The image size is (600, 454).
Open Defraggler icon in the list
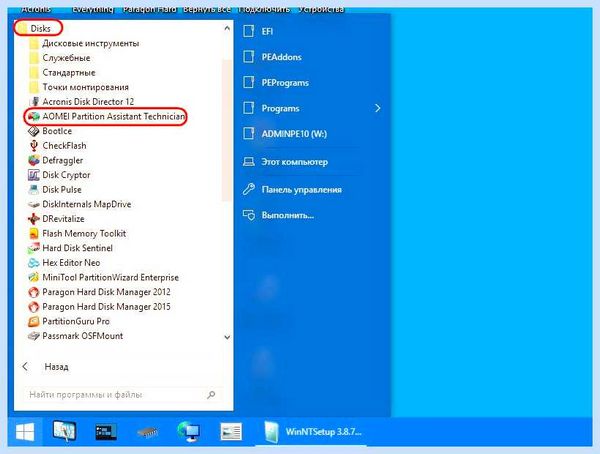coord(34,160)
